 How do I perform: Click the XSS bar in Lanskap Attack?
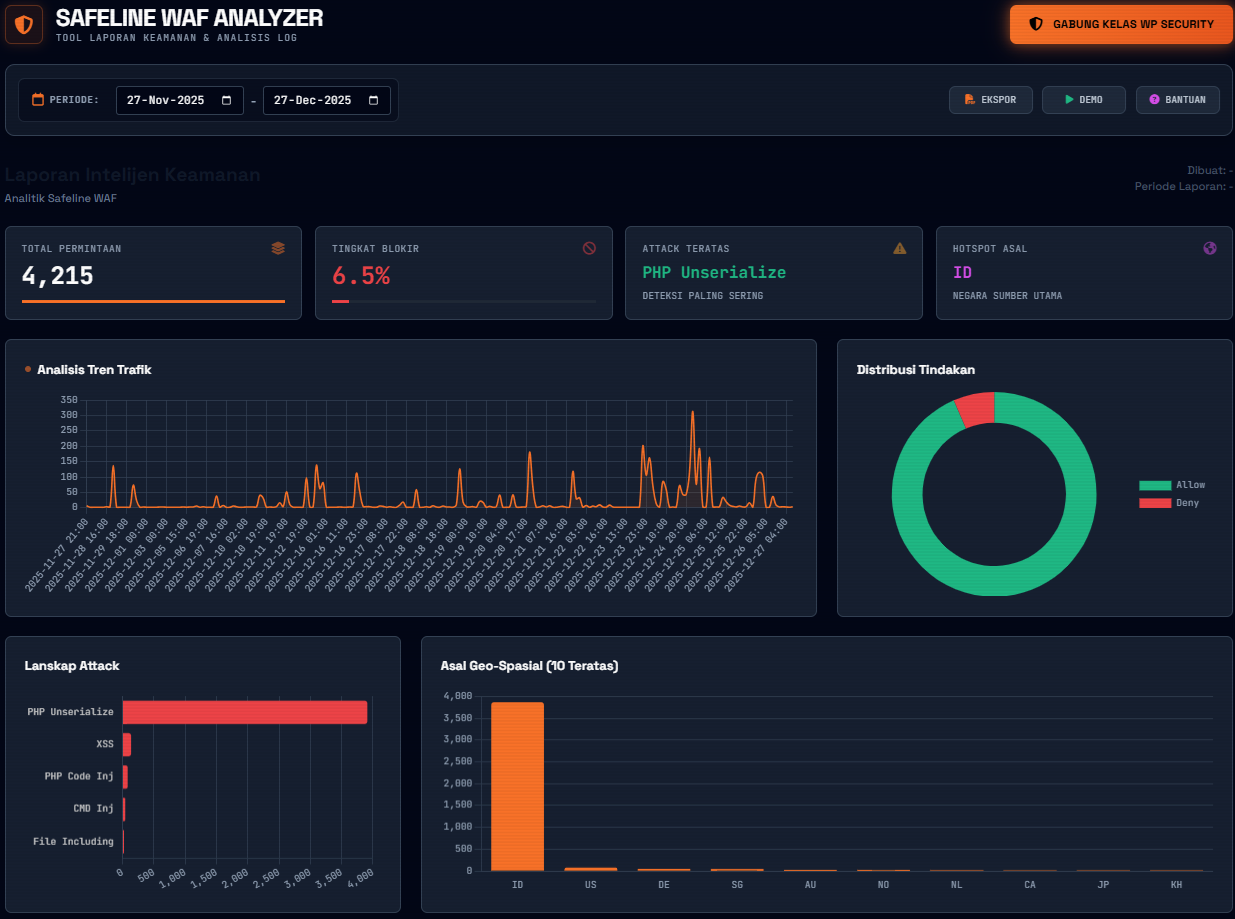127,744
